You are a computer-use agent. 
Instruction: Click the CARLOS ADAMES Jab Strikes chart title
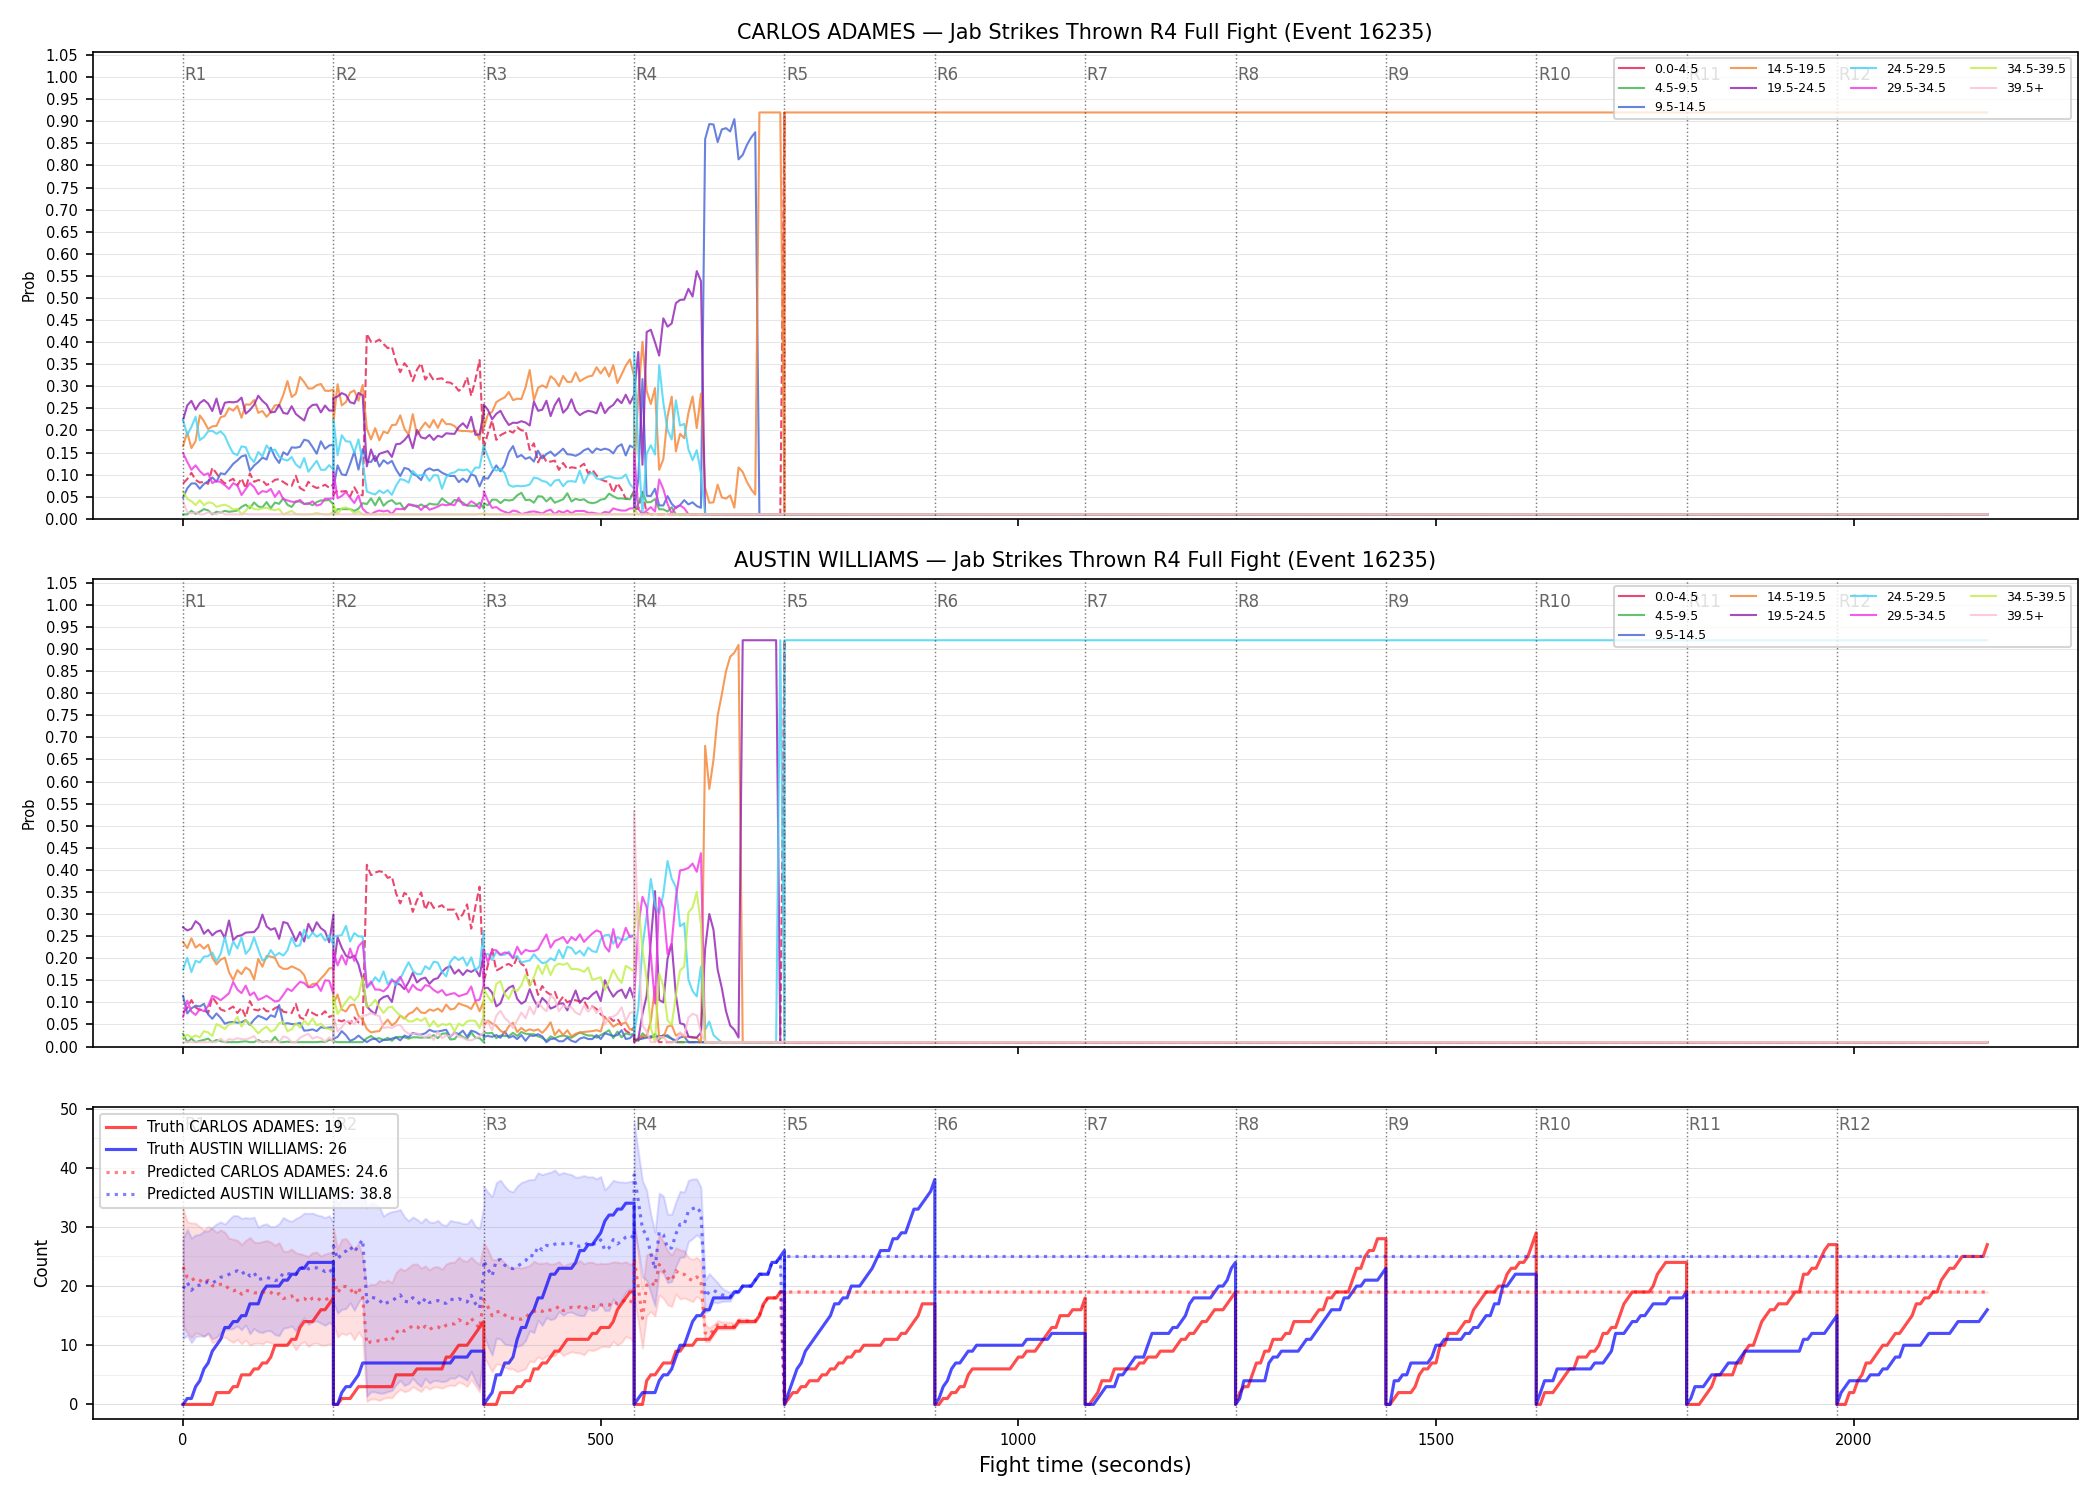1084,32
